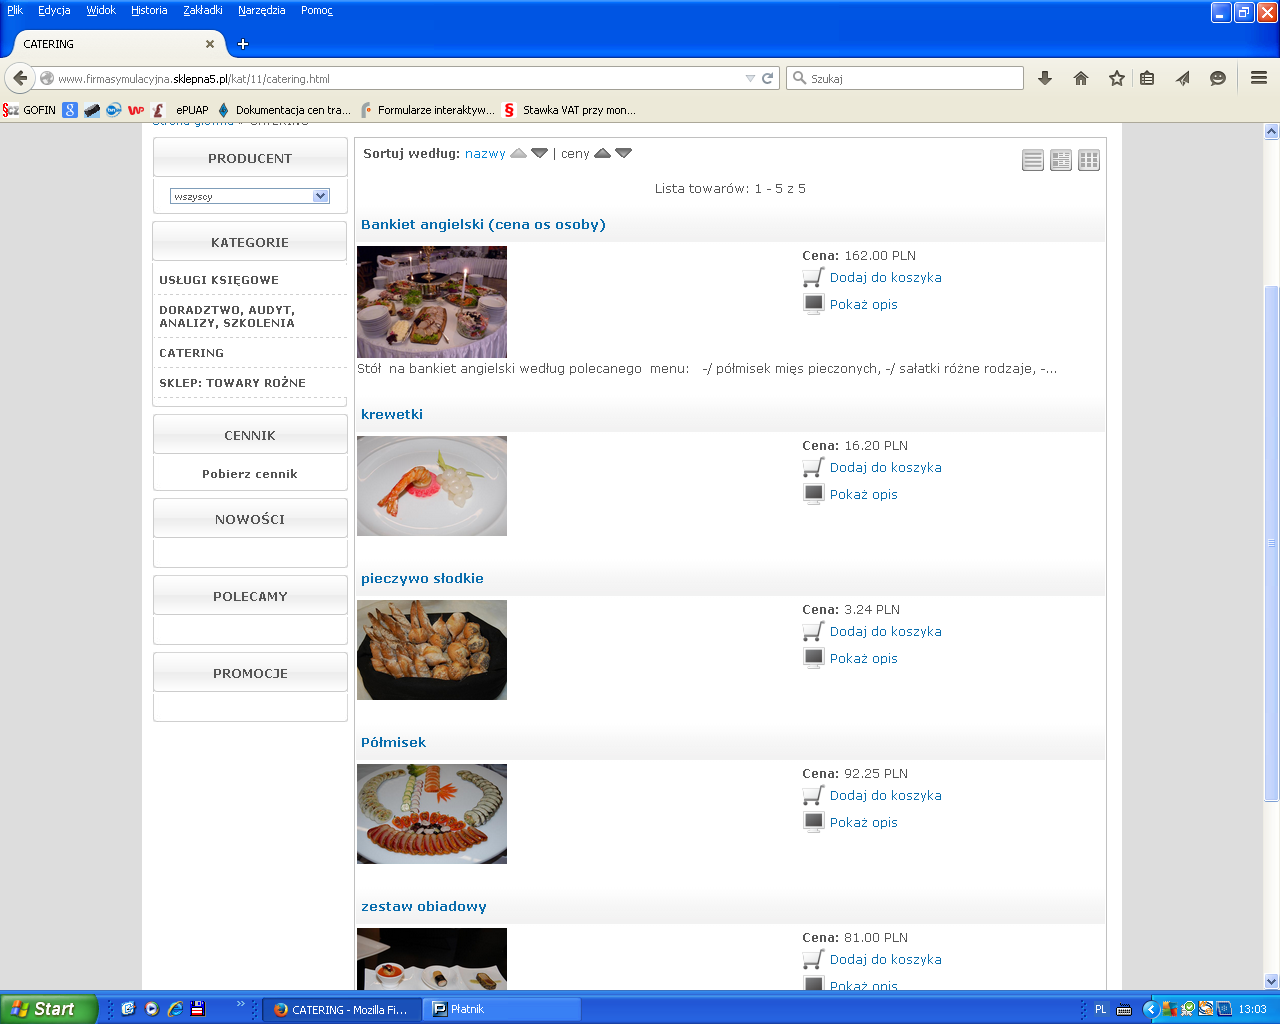The height and width of the screenshot is (1024, 1280).
Task: Open the Zakładki menu
Action: [203, 10]
